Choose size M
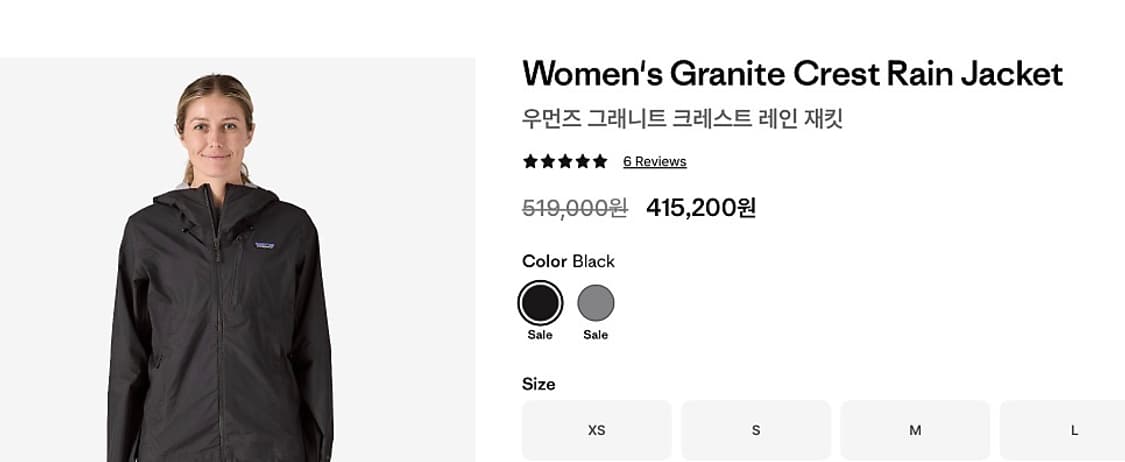This screenshot has height=462, width=1125. tap(915, 430)
